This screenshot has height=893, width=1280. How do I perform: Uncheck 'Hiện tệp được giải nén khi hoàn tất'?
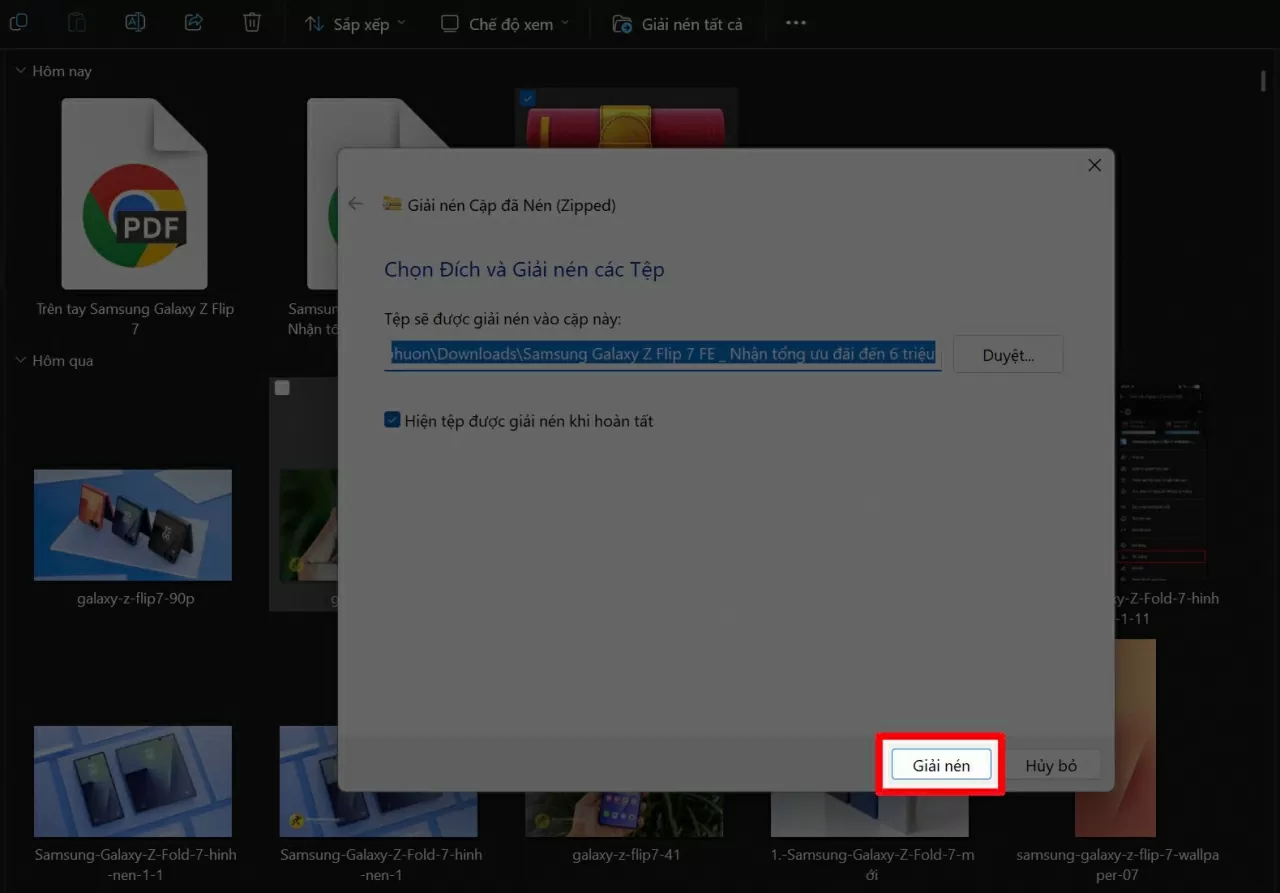[392, 420]
